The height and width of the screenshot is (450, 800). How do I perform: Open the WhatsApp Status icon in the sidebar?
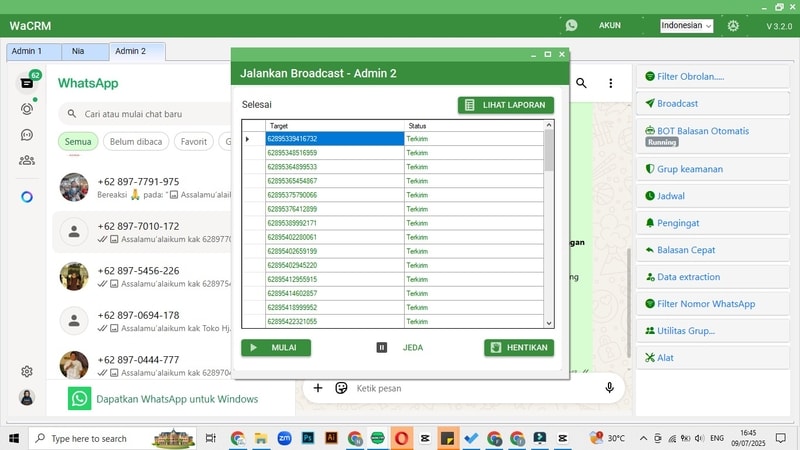point(27,109)
